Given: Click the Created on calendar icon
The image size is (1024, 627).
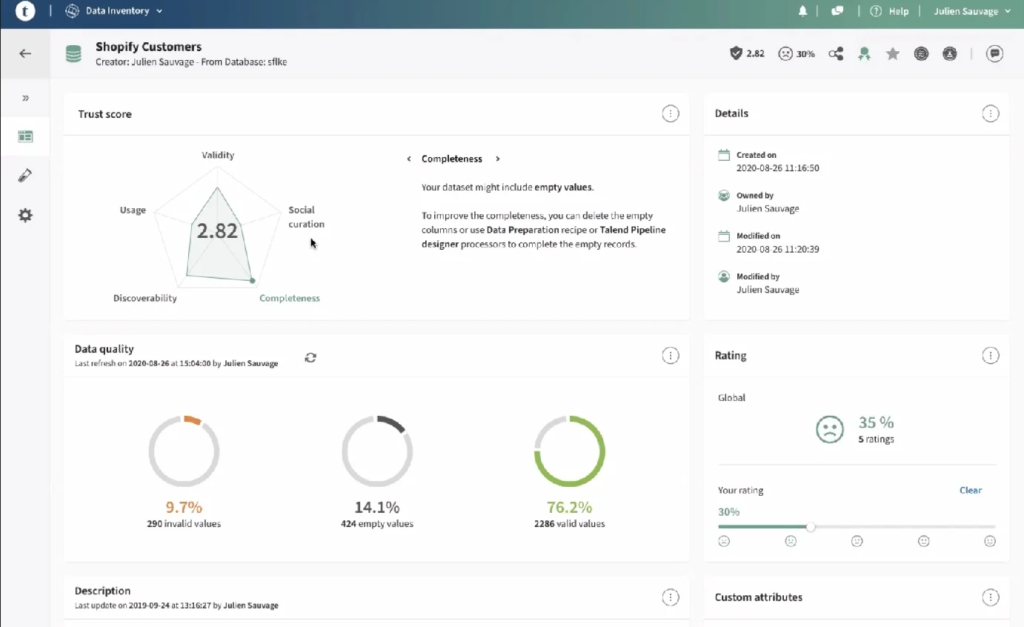Looking at the screenshot, I should coord(724,155).
